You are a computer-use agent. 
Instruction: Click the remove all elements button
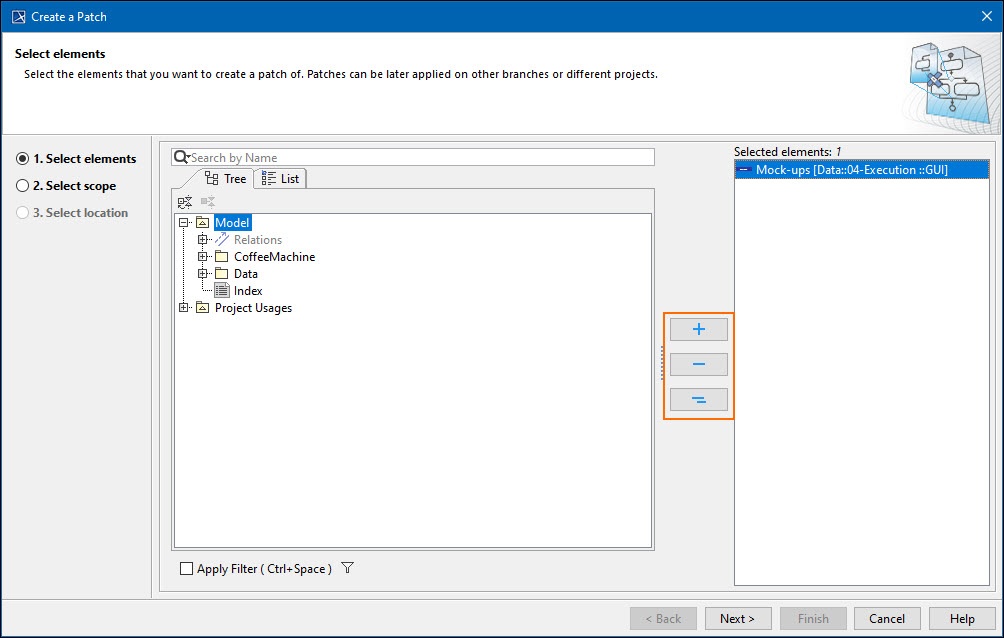click(x=698, y=400)
